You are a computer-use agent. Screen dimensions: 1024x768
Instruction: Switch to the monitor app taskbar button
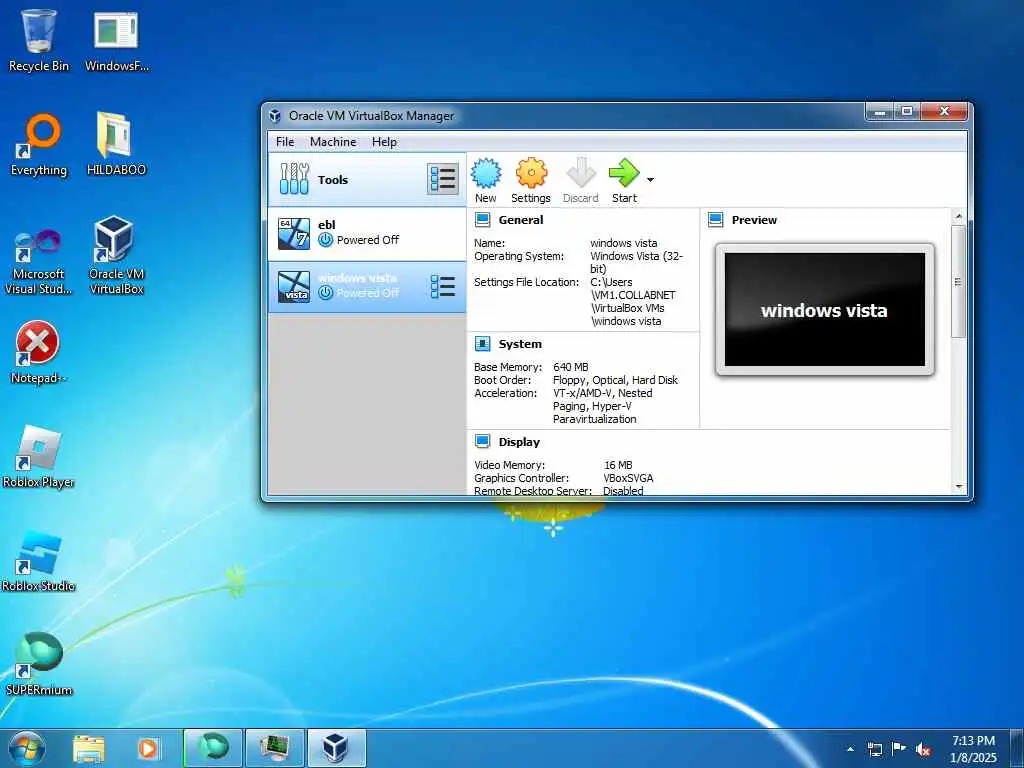coord(275,748)
